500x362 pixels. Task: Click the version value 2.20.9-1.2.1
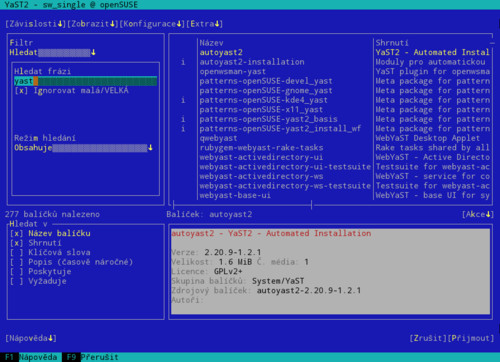(x=233, y=252)
